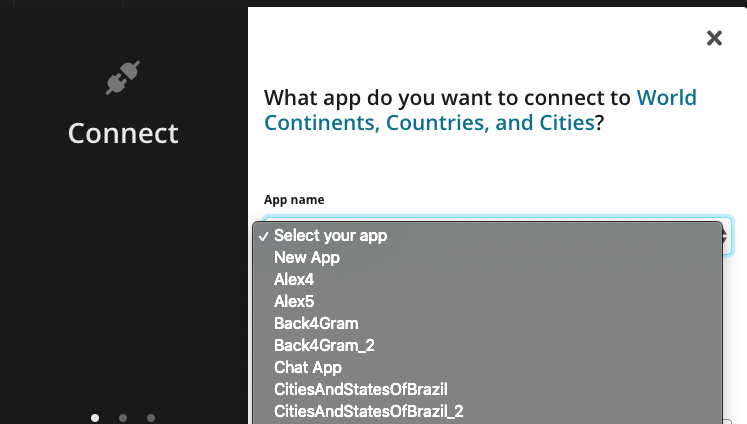The image size is (747, 424).
Task: Select "Back4Gram" from the dropdown
Action: coord(488,323)
